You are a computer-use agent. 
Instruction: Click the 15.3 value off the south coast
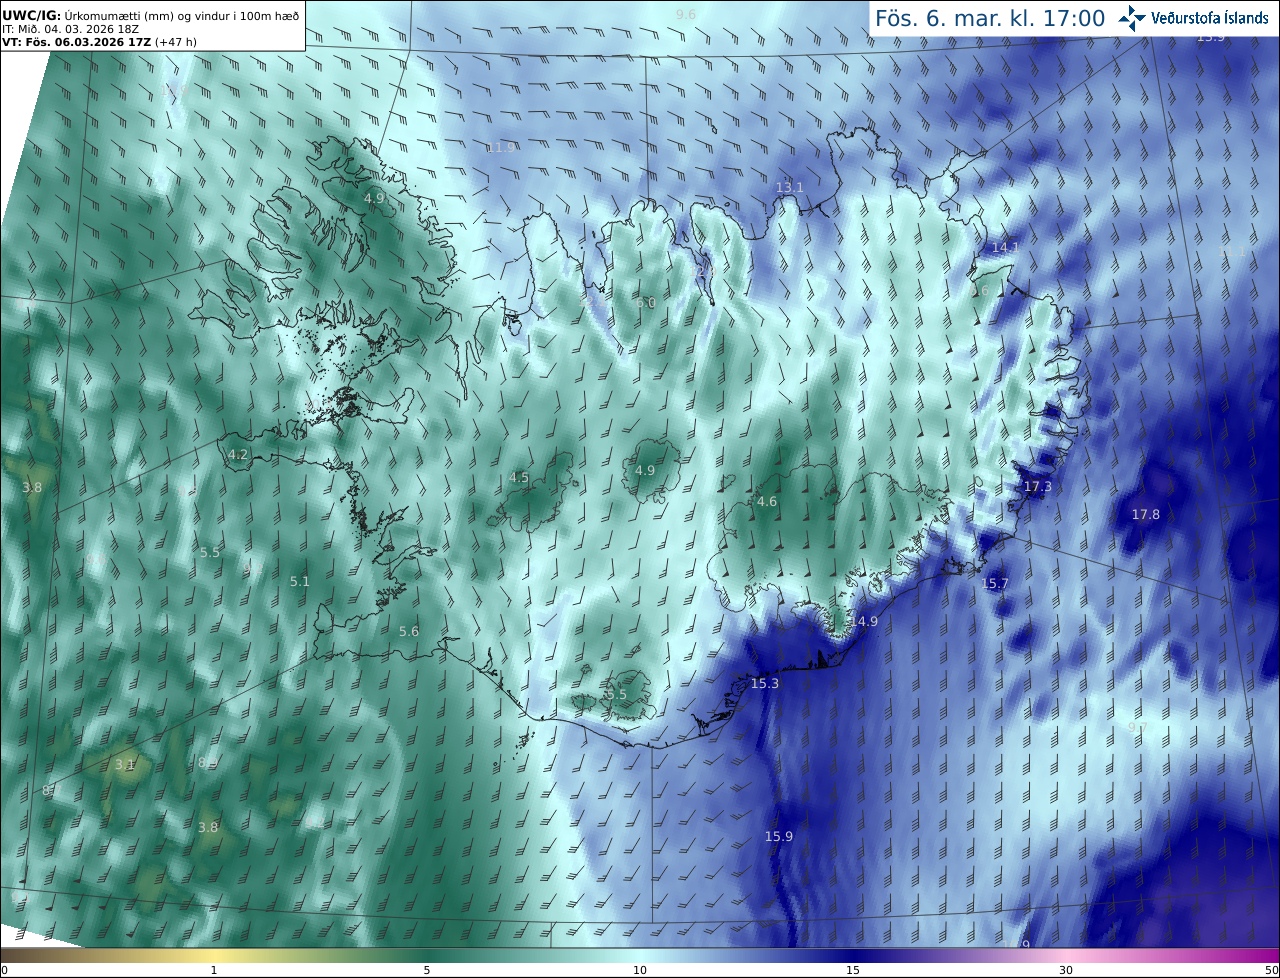764,683
